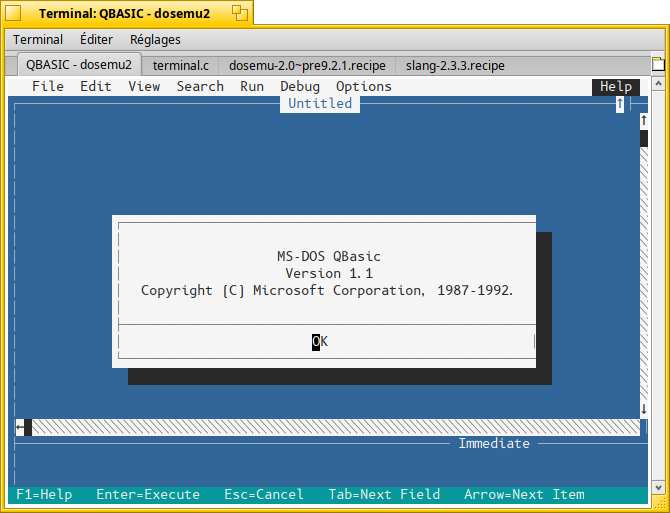Open the QBasic Edit menu
The width and height of the screenshot is (670, 513).
pos(96,87)
